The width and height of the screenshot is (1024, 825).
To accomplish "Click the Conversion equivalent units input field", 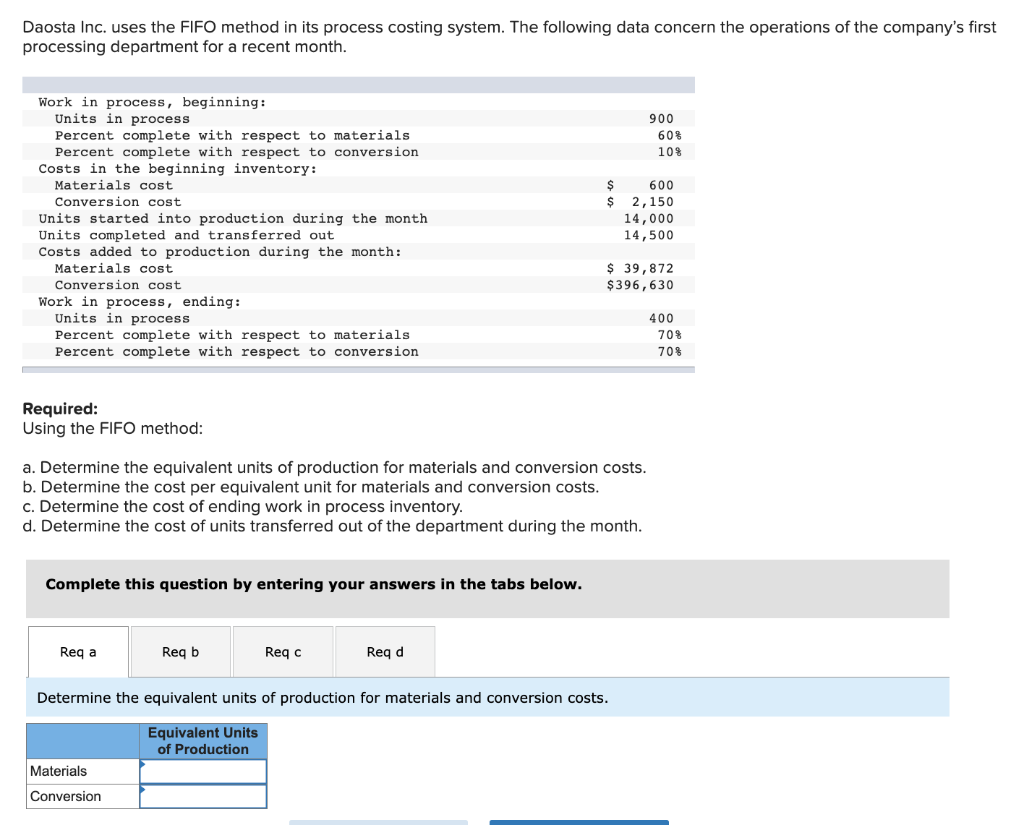I will click(203, 796).
